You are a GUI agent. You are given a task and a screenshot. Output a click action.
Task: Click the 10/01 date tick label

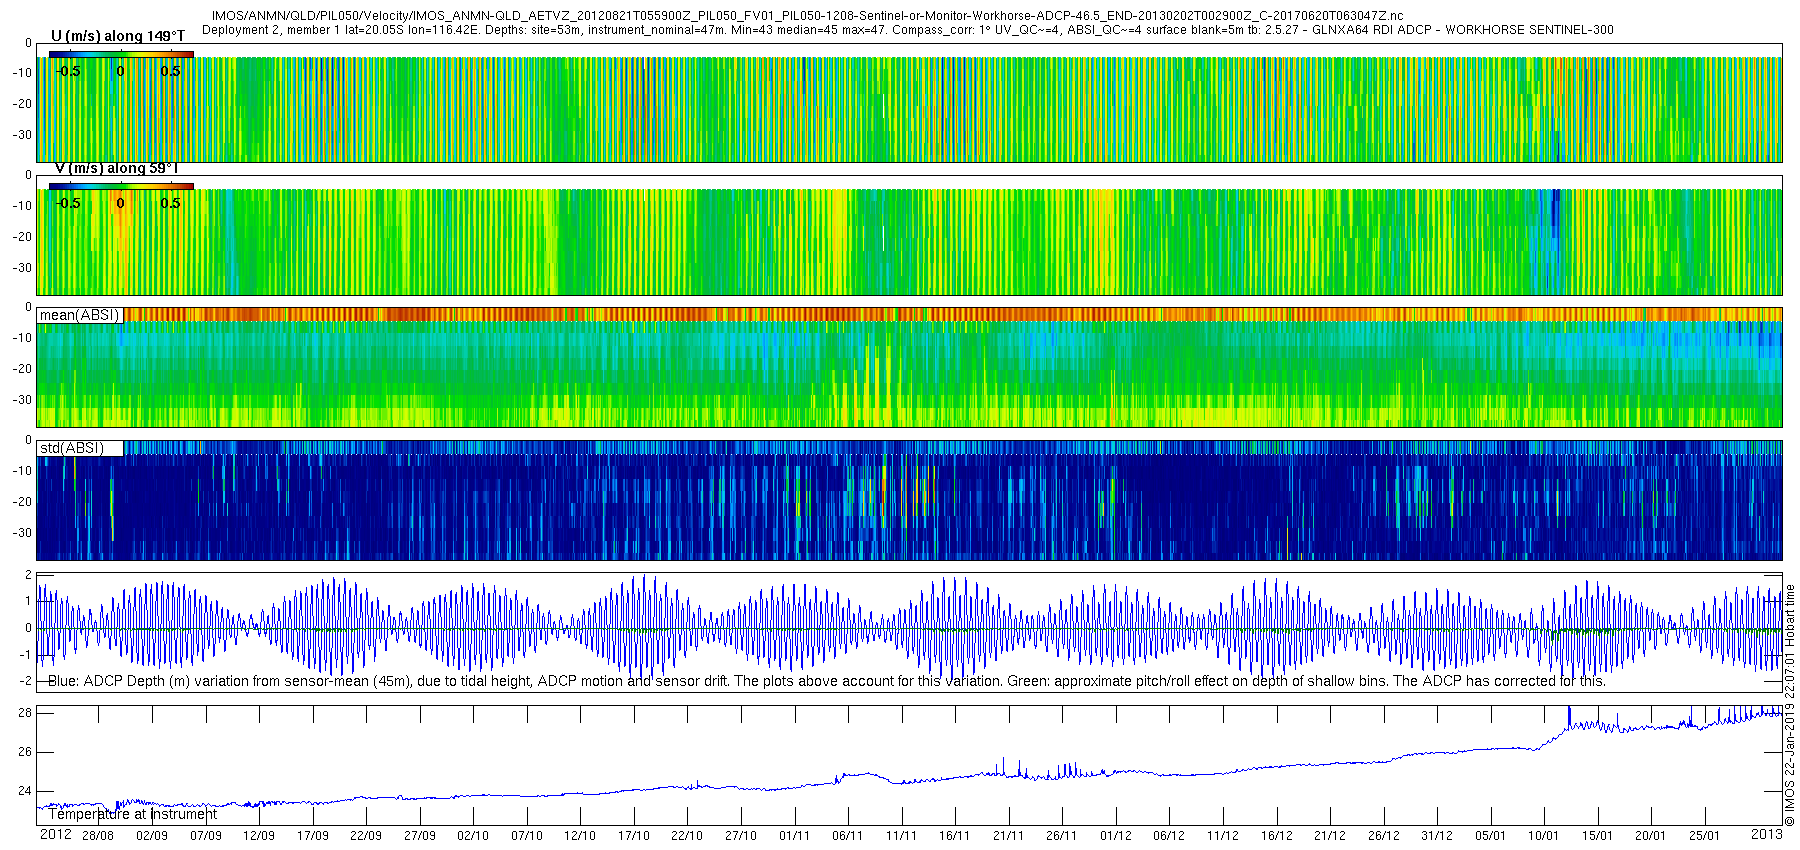coord(1543,836)
